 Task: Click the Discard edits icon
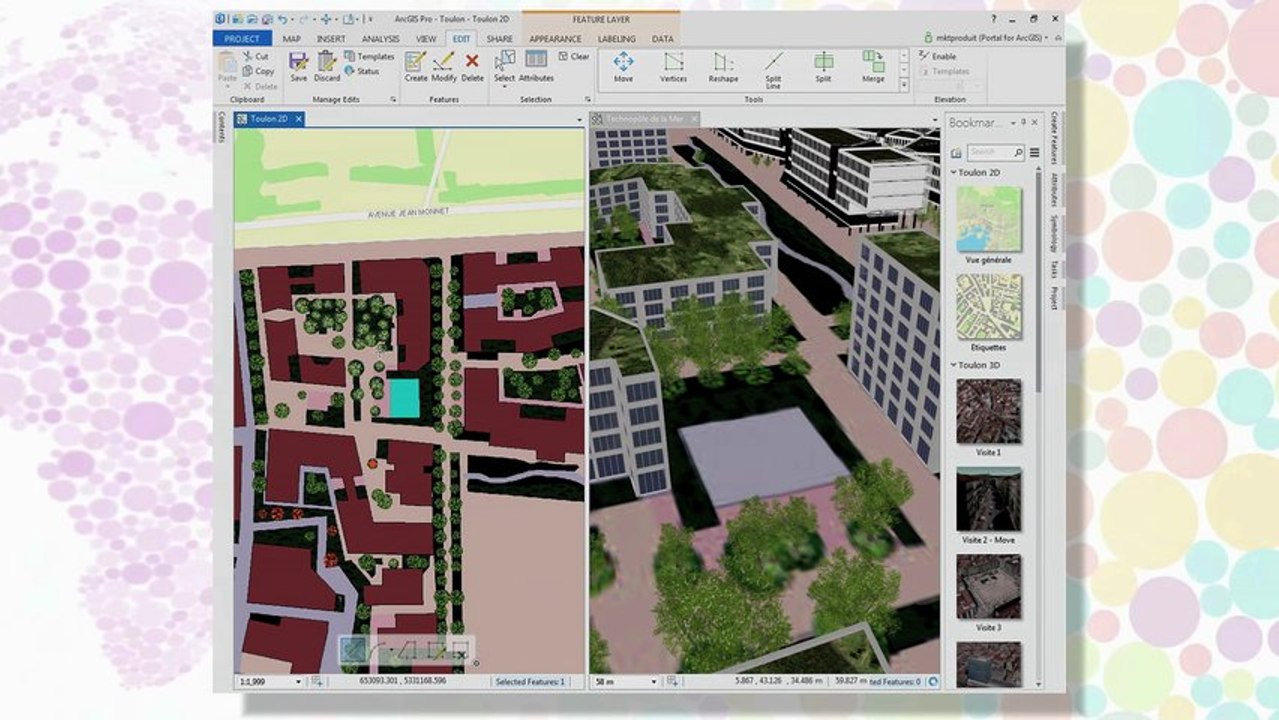tap(327, 61)
